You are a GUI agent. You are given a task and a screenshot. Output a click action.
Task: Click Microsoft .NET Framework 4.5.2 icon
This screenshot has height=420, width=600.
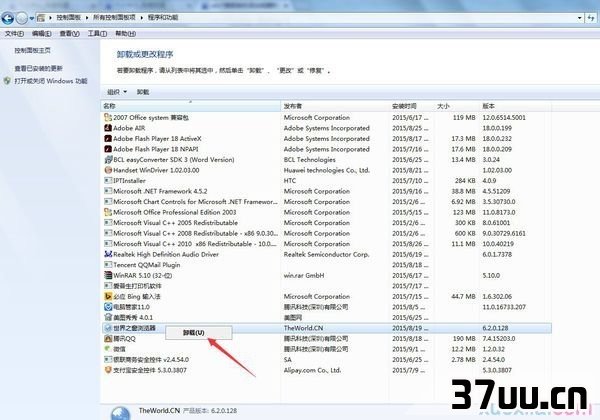[x=108, y=191]
